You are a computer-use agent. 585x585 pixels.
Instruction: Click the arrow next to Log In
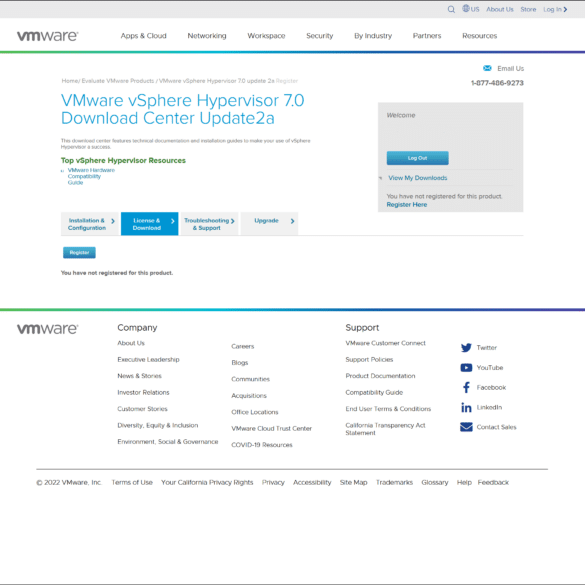(x=565, y=9)
